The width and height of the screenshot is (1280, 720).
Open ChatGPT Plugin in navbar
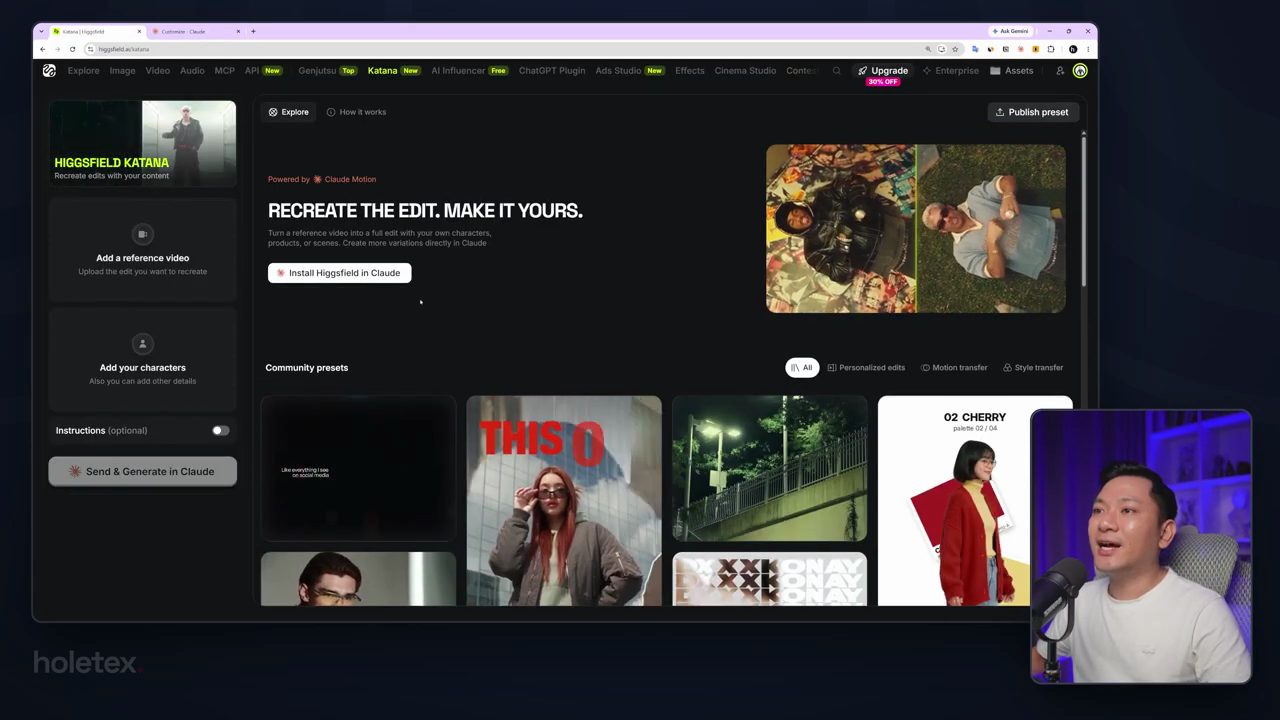click(552, 71)
